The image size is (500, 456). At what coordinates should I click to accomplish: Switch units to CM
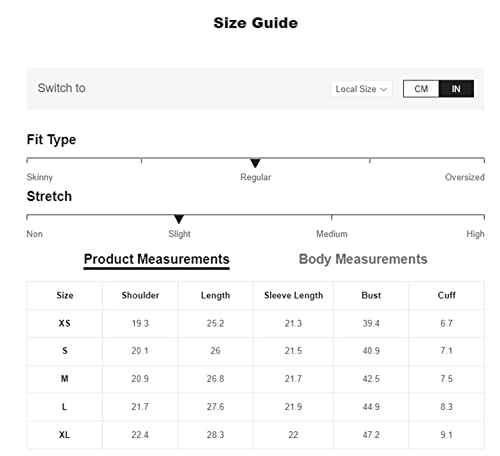(x=421, y=89)
